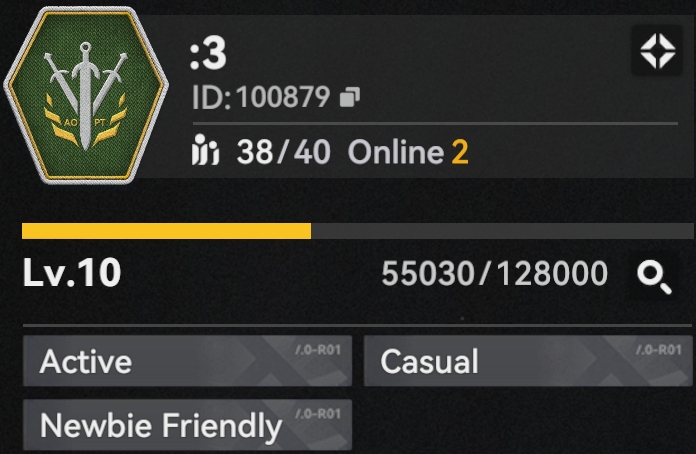Copy the guild ID with the copy icon
The width and height of the screenshot is (696, 454).
point(350,97)
